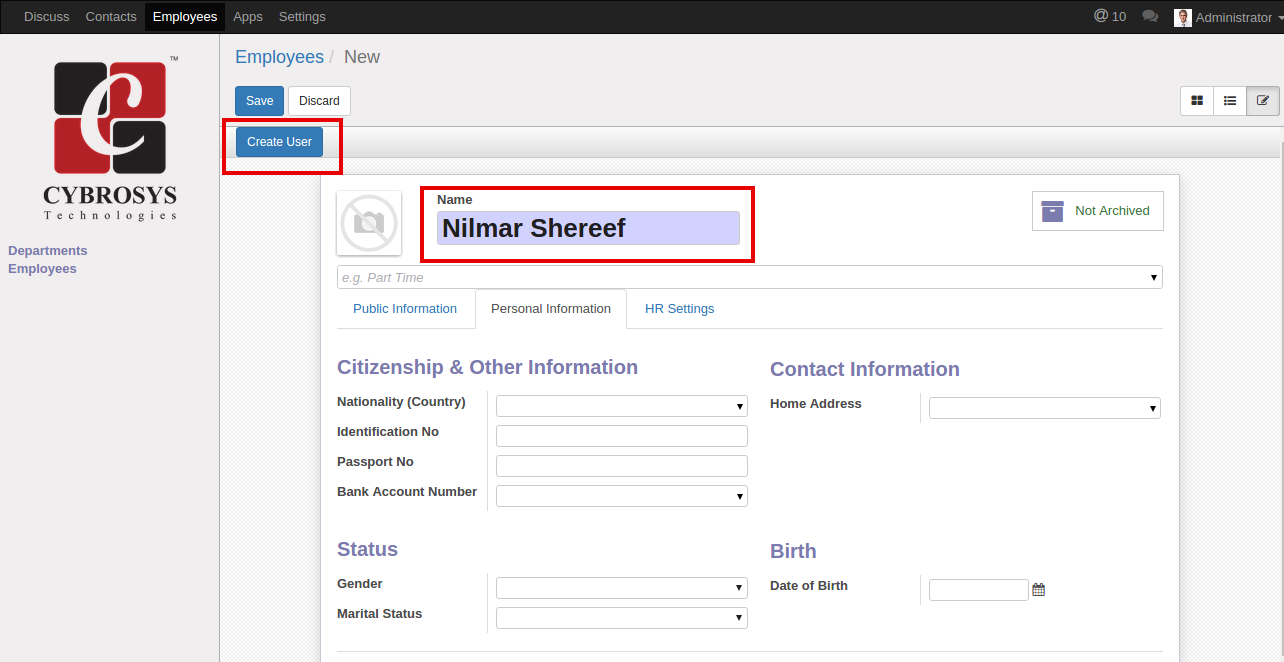This screenshot has width=1284, height=662.
Task: Switch to list view icon
Action: click(x=1230, y=101)
